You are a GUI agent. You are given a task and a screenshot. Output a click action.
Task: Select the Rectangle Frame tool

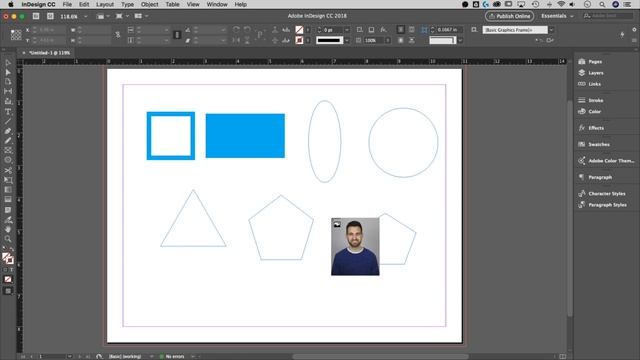pyautogui.click(x=8, y=151)
